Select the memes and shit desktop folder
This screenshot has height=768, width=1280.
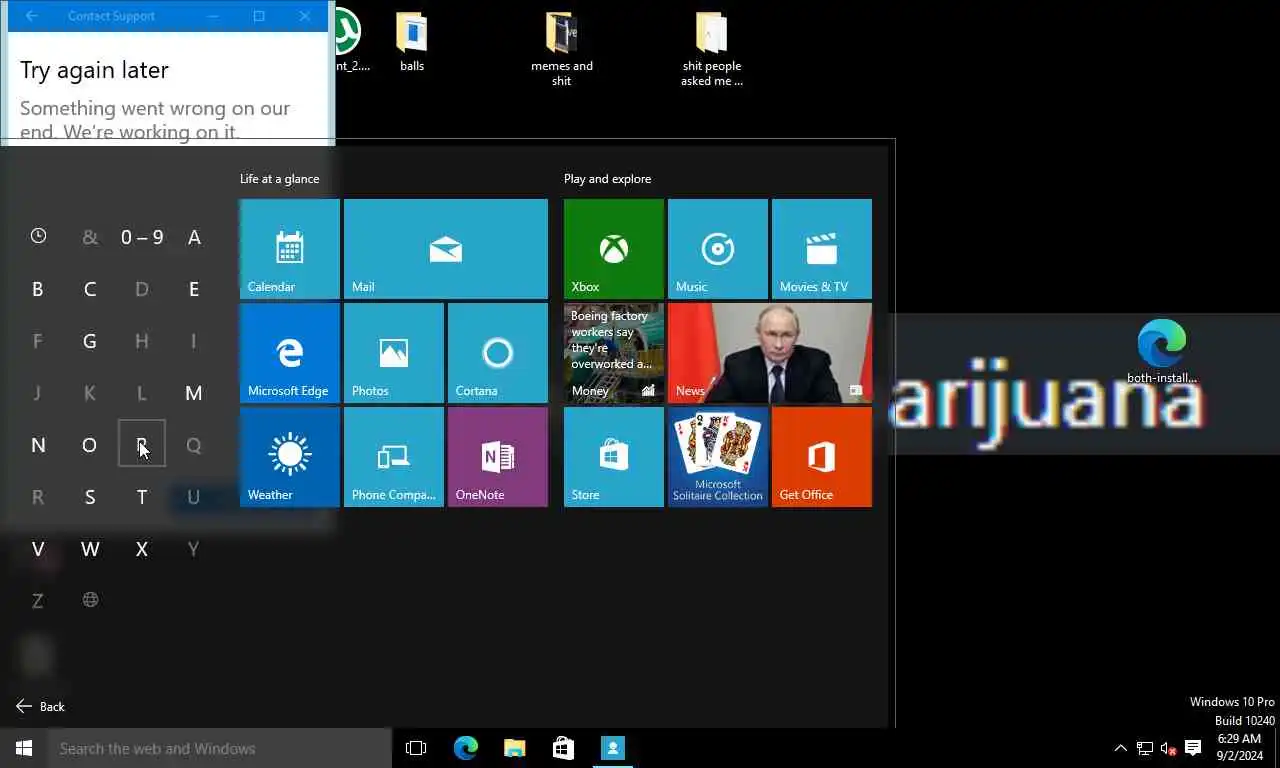point(562,49)
